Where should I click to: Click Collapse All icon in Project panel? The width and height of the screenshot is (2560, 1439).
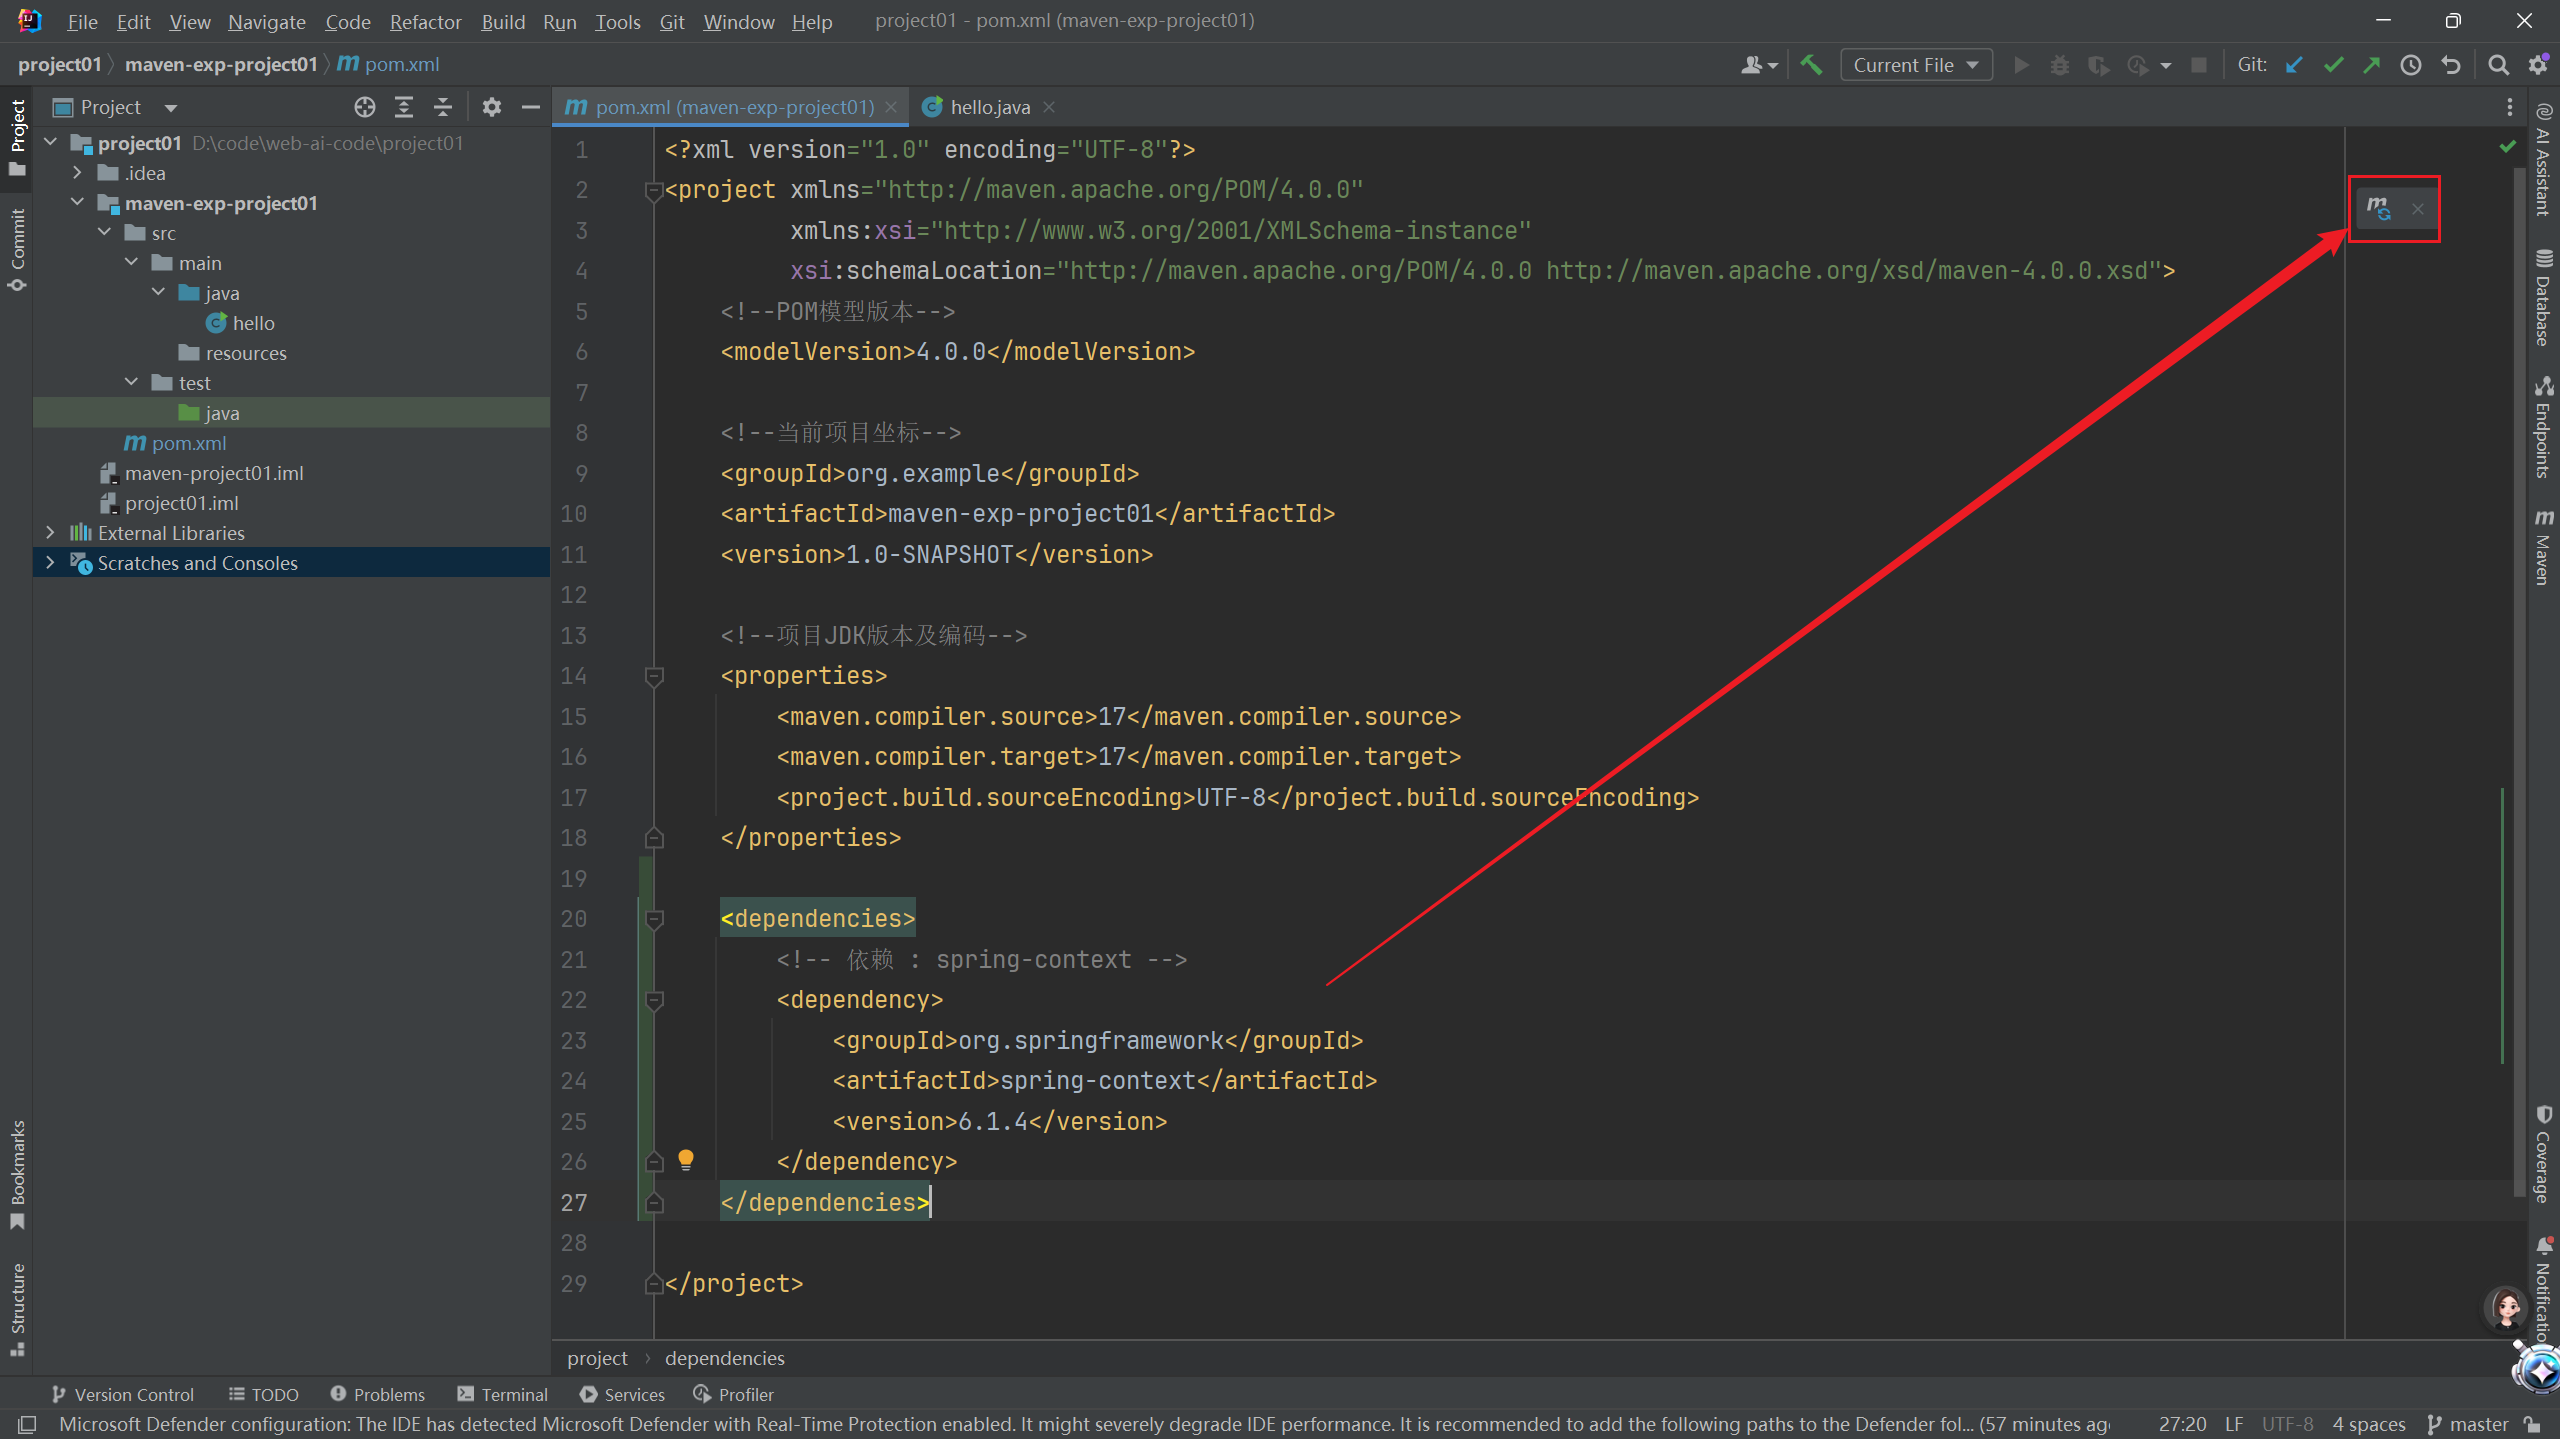(x=443, y=107)
